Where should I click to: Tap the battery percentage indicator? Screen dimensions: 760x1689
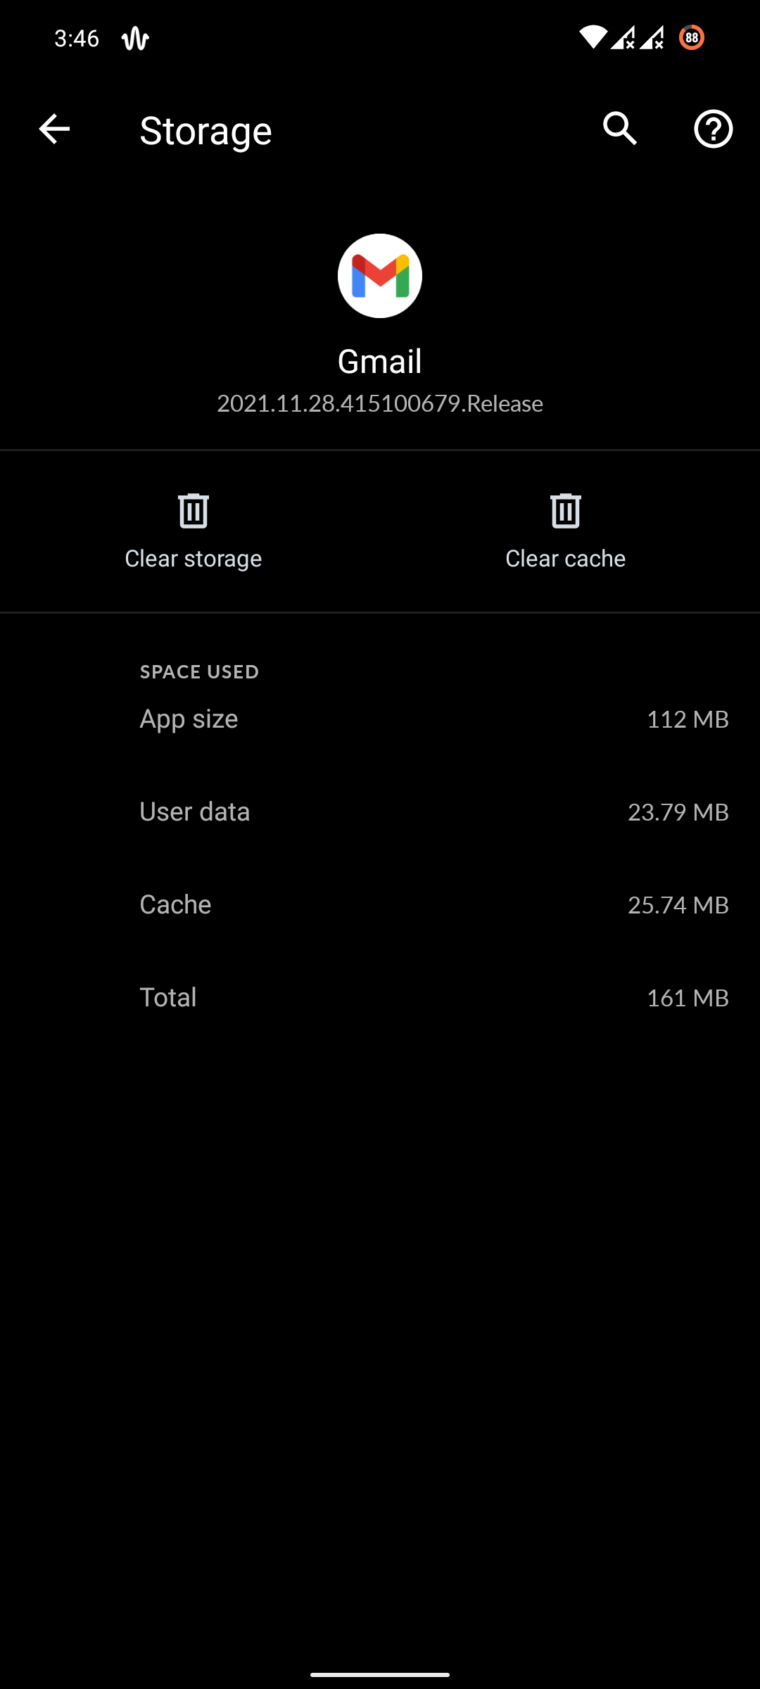[691, 38]
